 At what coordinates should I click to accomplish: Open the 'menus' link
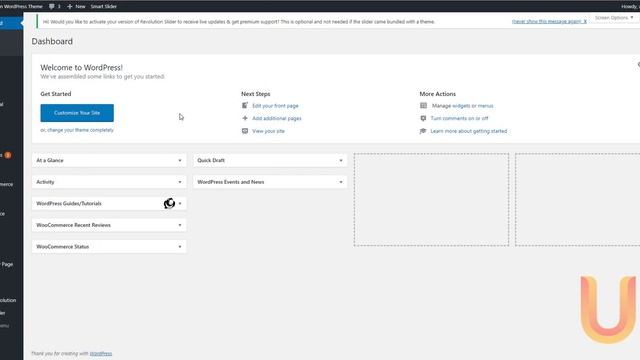click(485, 106)
